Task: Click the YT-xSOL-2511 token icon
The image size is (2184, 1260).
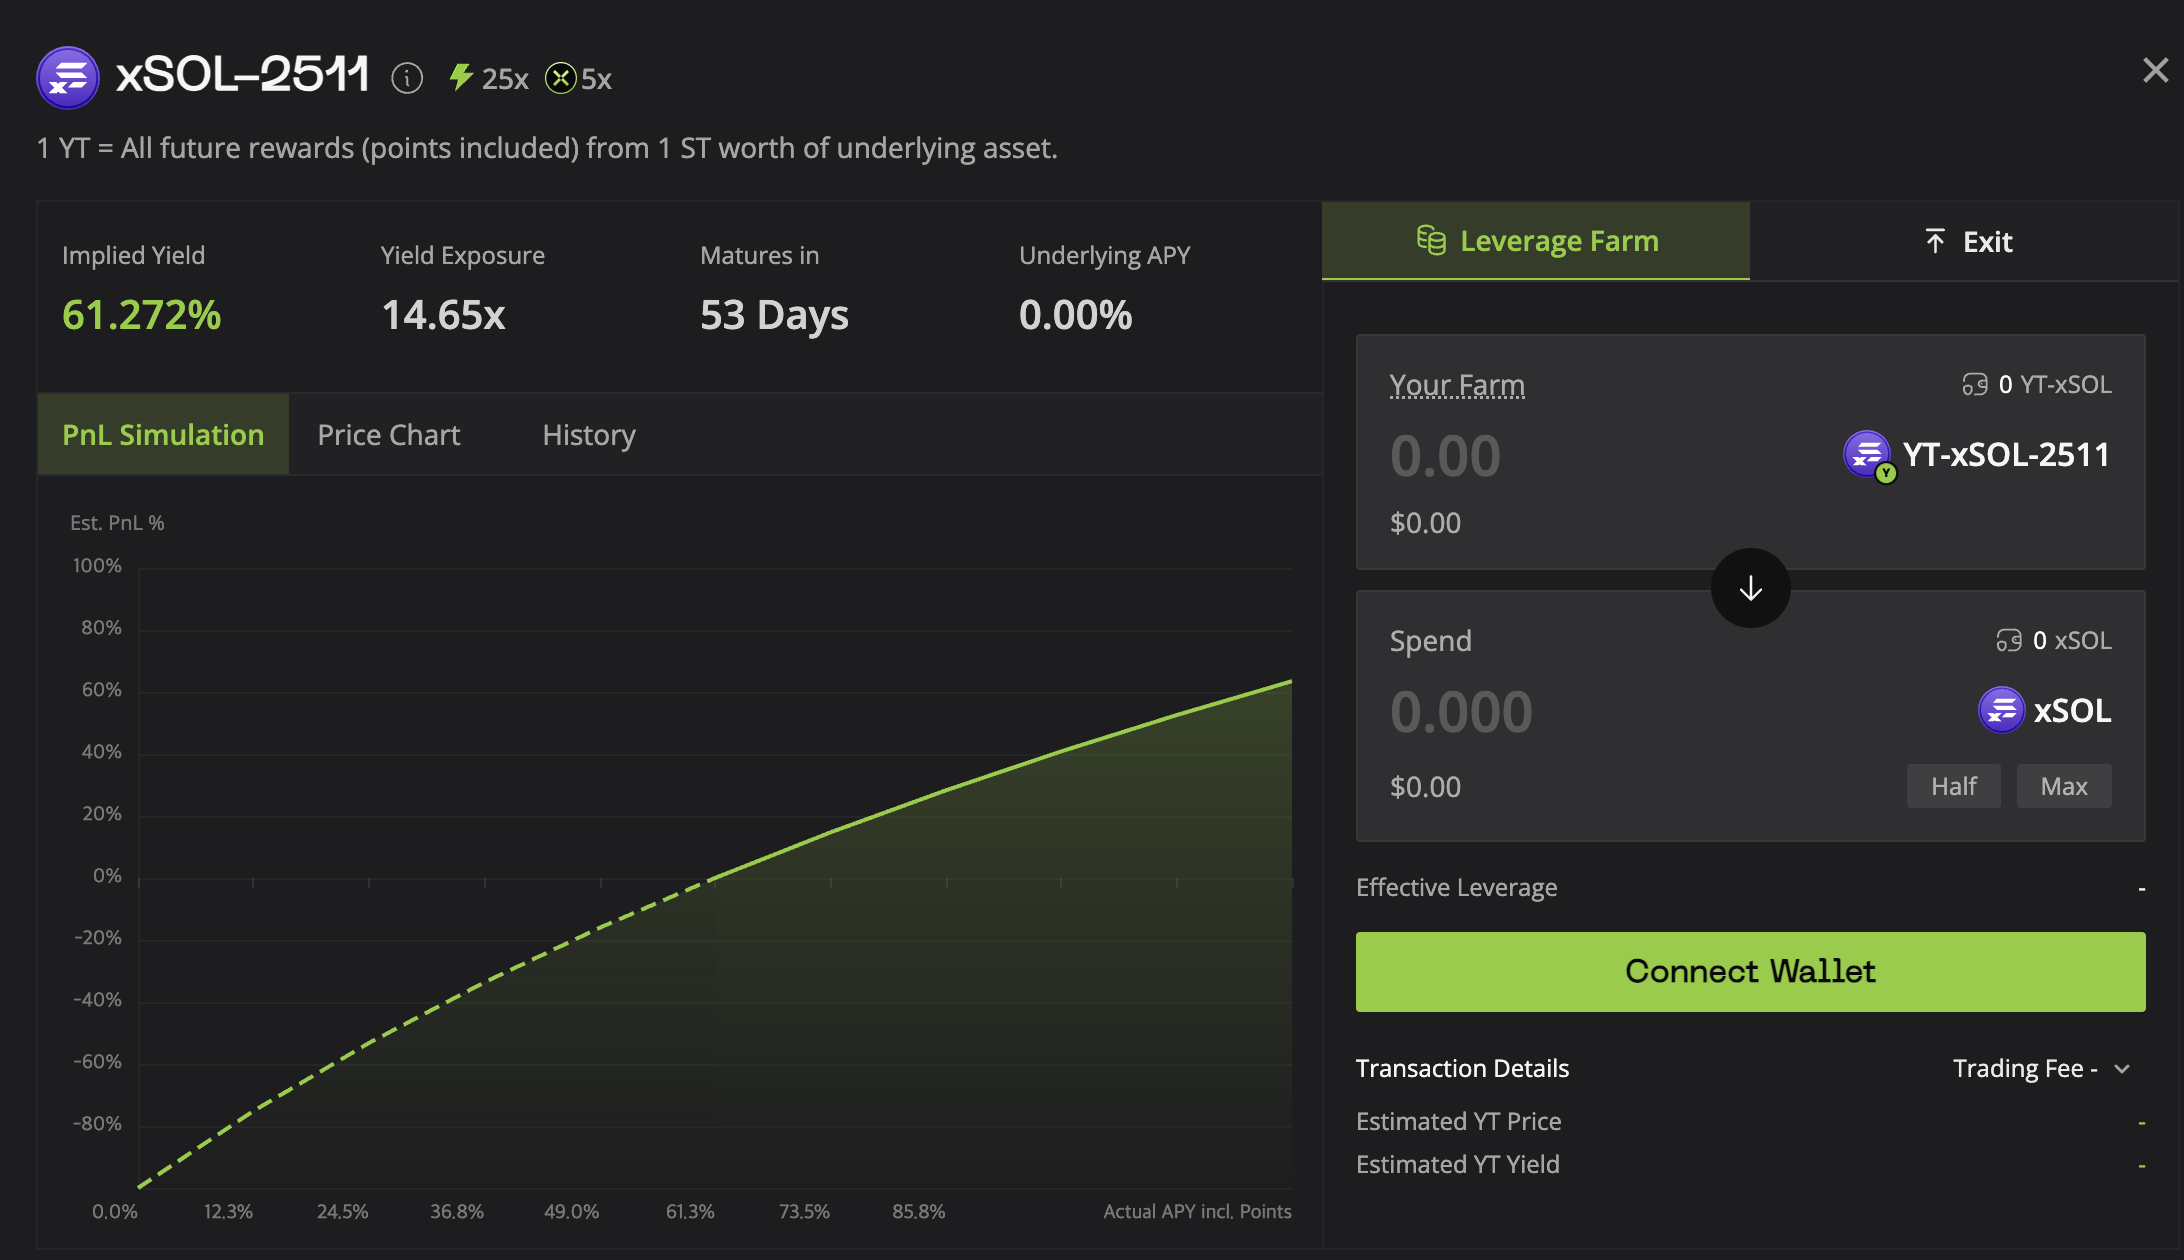Action: pos(1867,455)
